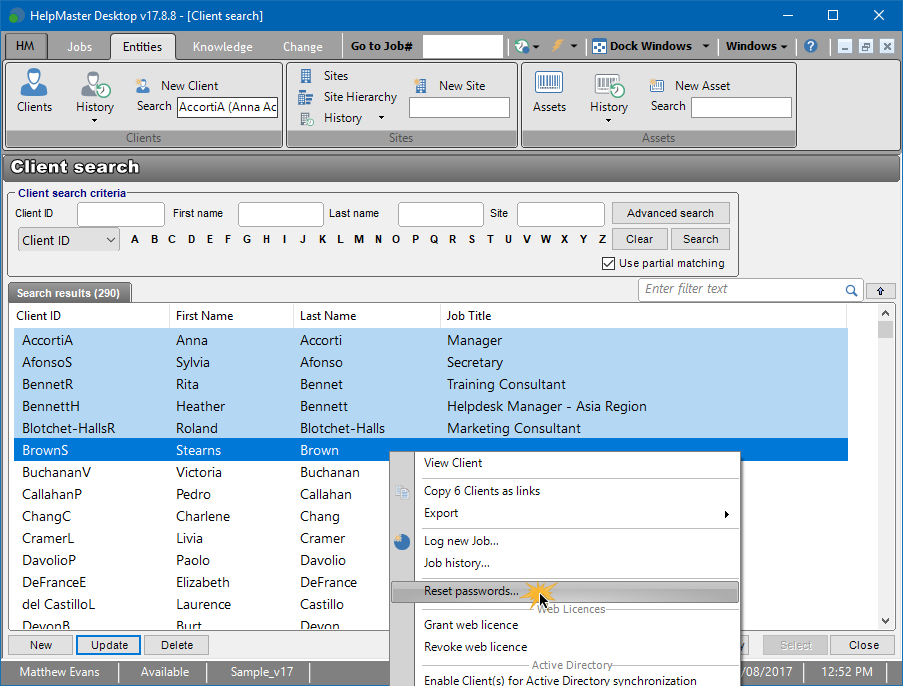Expand the clock icon dropdown arrow
Image resolution: width=903 pixels, height=686 pixels.
[x=536, y=46]
